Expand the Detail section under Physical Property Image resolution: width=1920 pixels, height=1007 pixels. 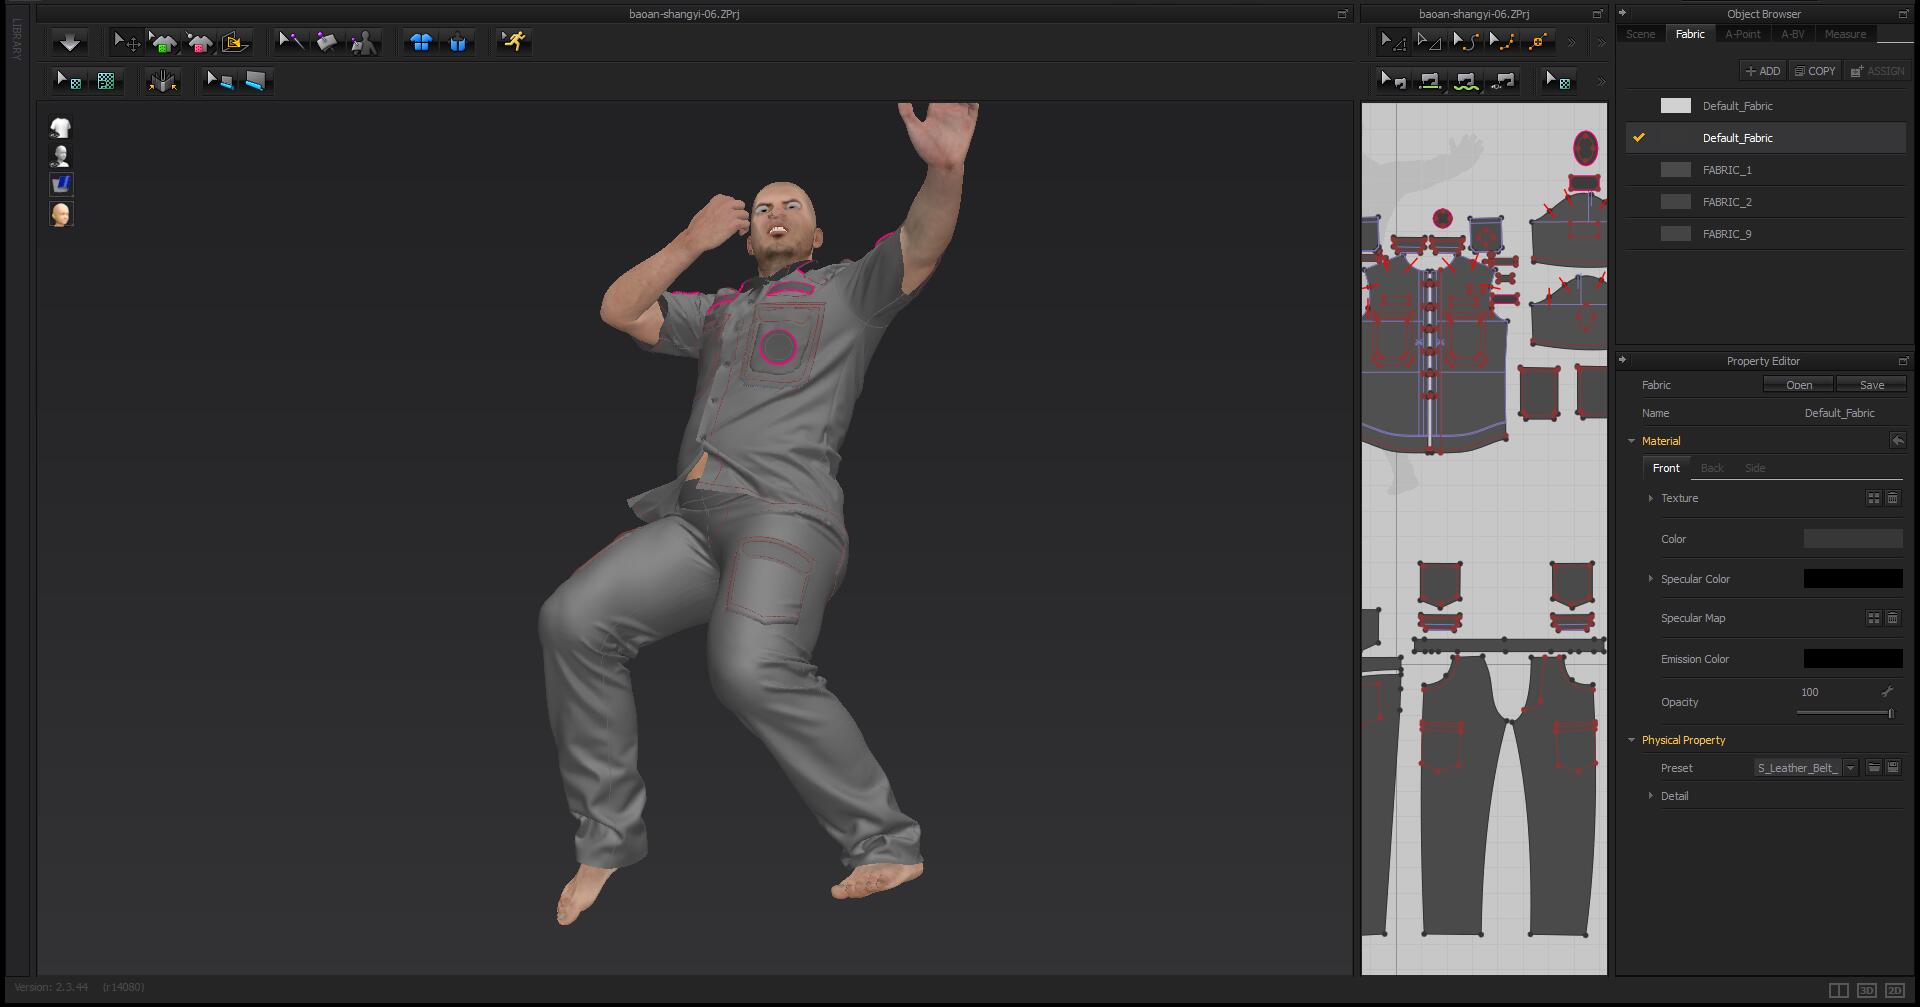(1650, 796)
